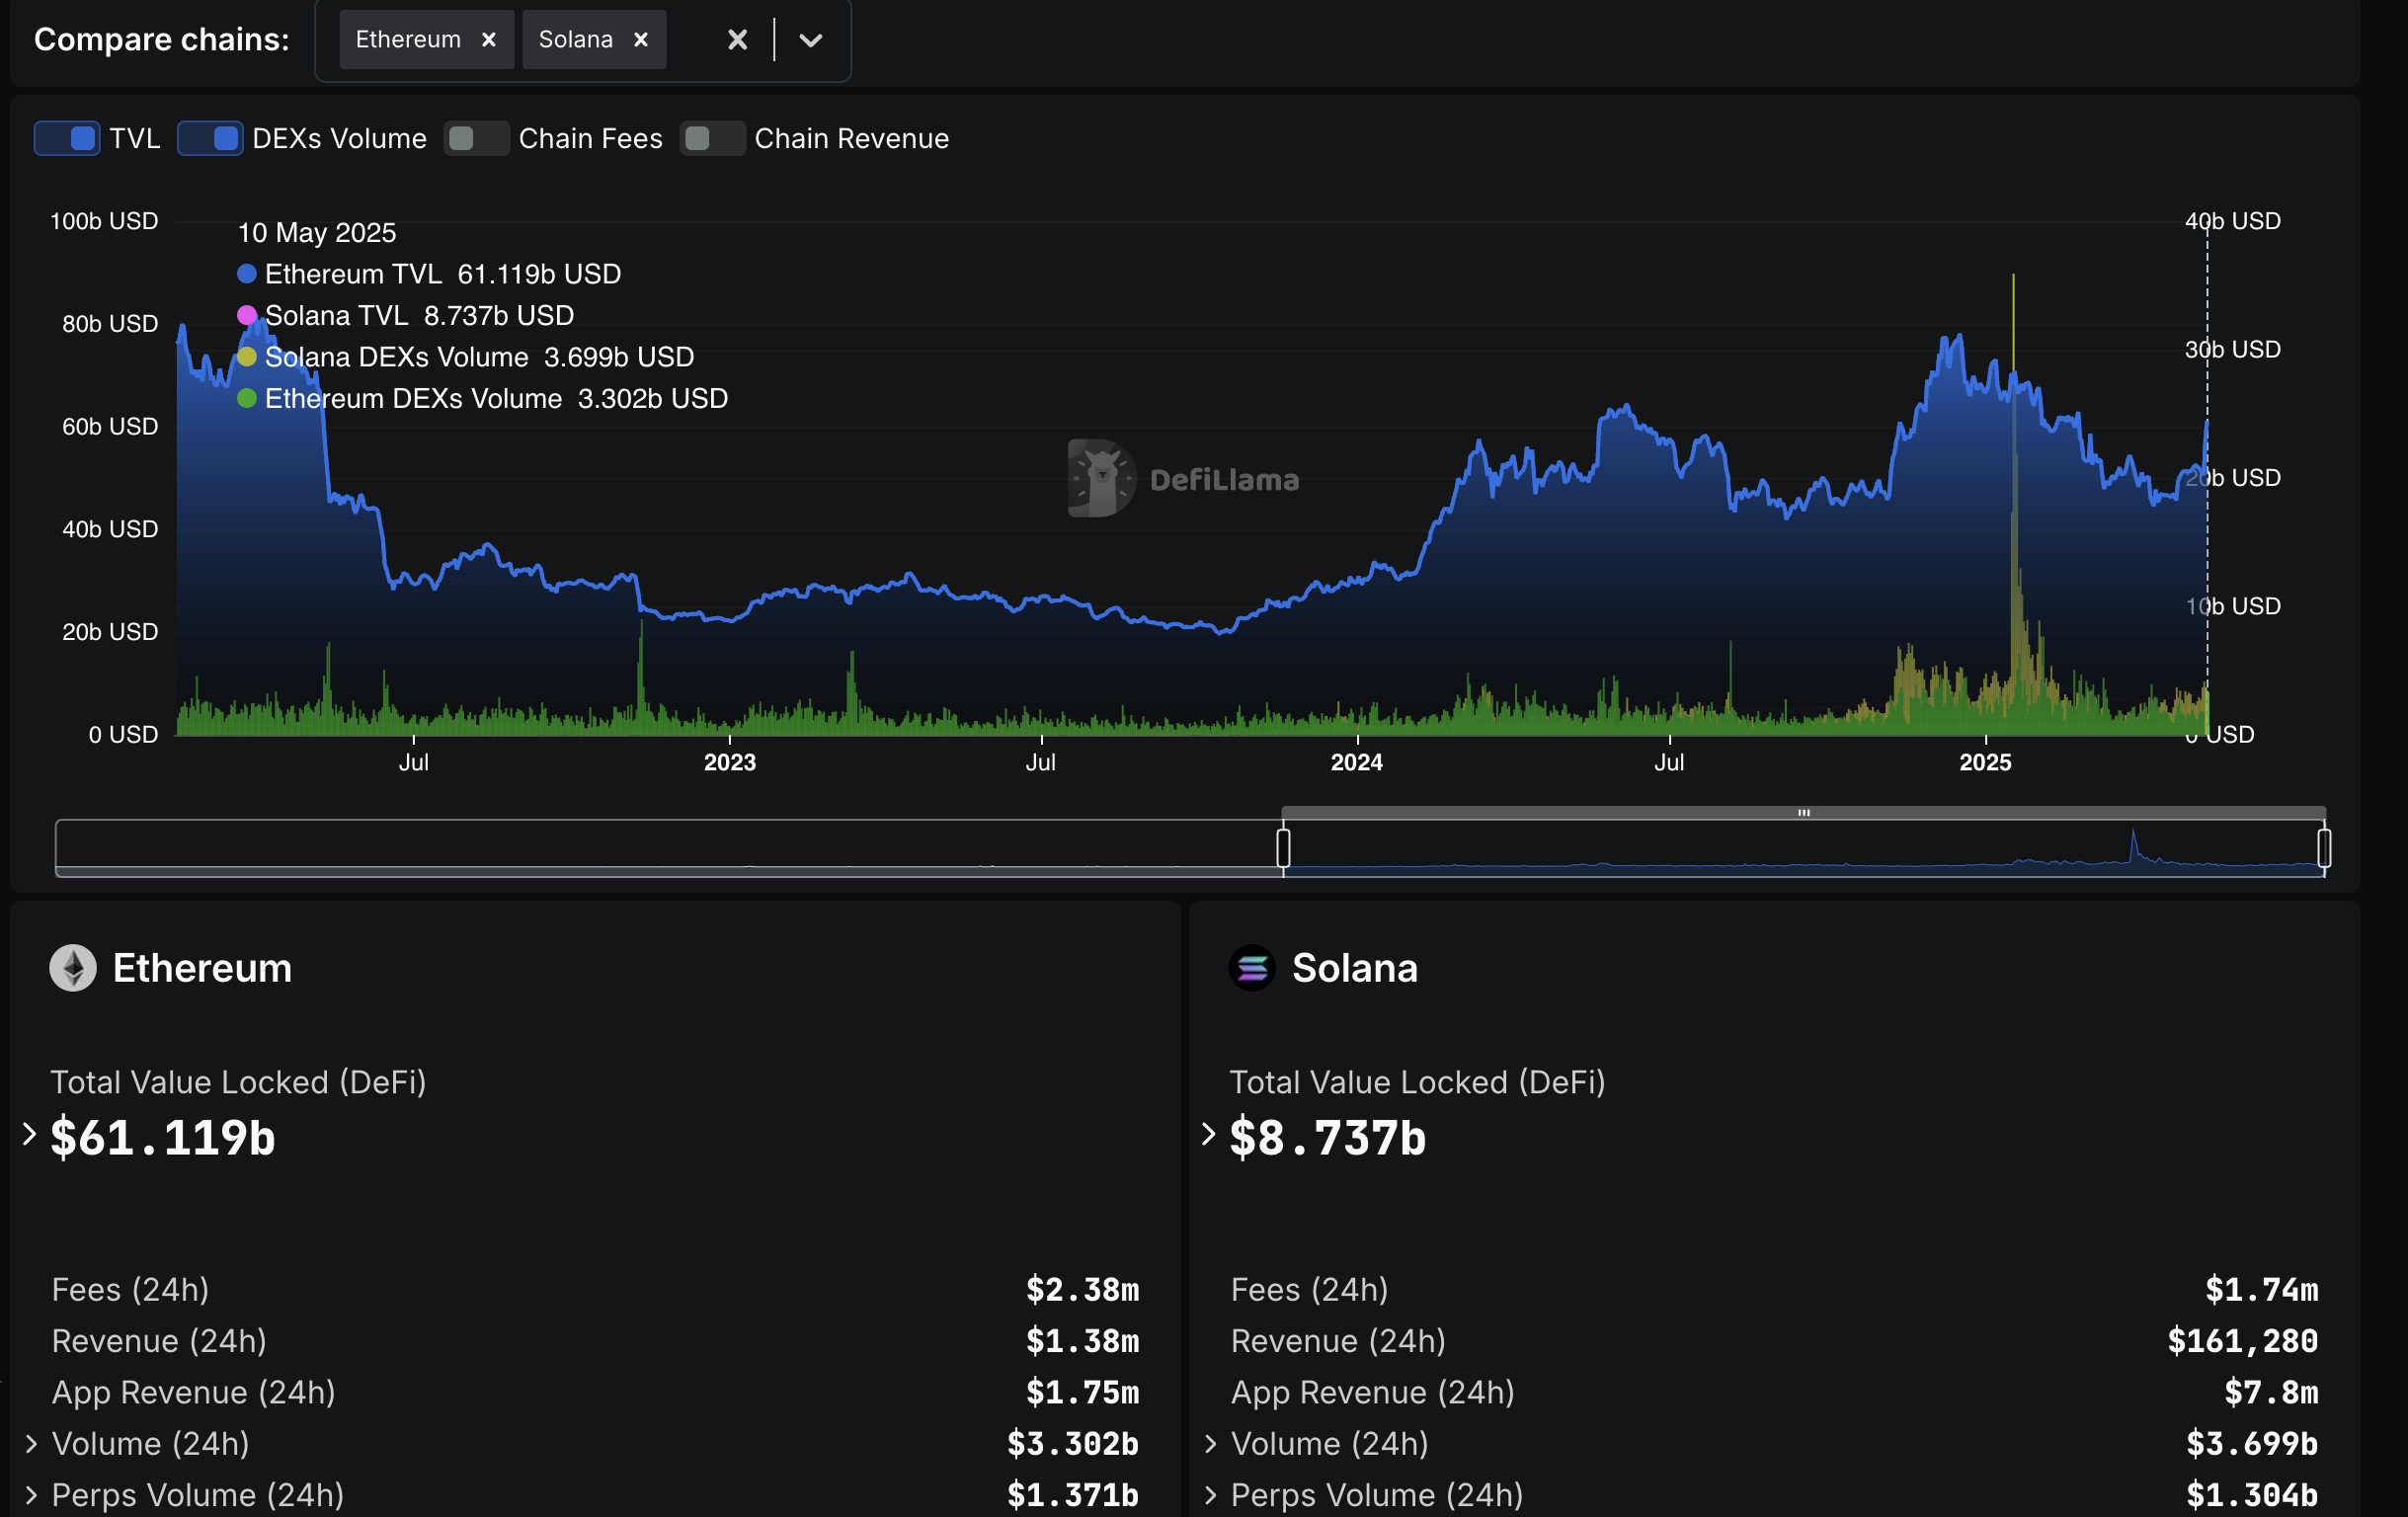
Task: Expand Ethereum Volume (24h) row
Action: 31,1443
